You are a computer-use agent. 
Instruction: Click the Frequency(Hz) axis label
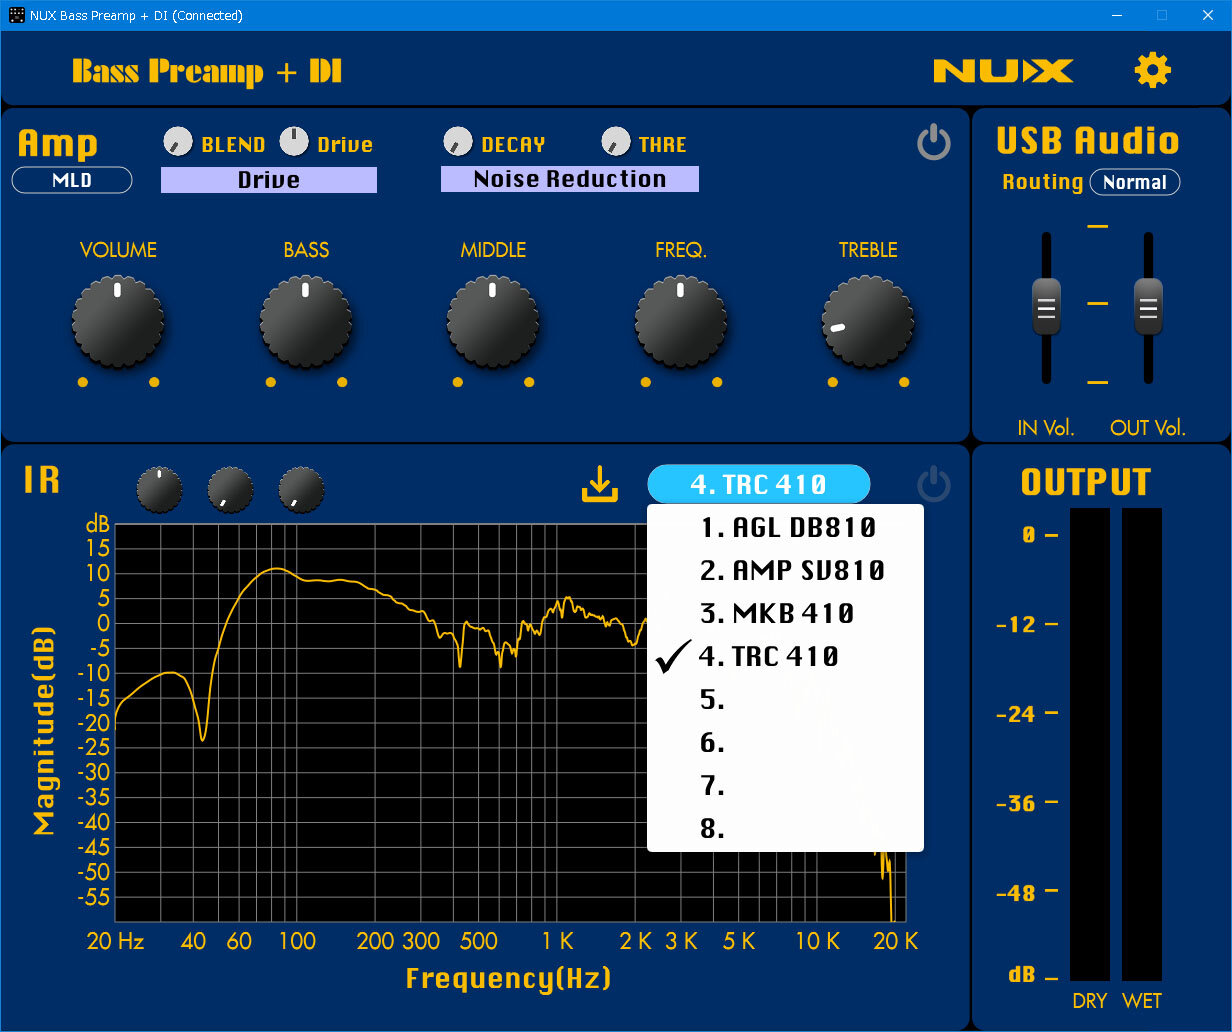click(x=508, y=977)
